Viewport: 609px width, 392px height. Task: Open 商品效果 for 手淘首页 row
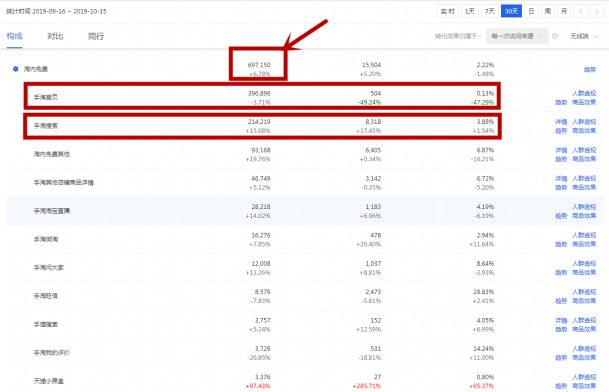click(584, 102)
